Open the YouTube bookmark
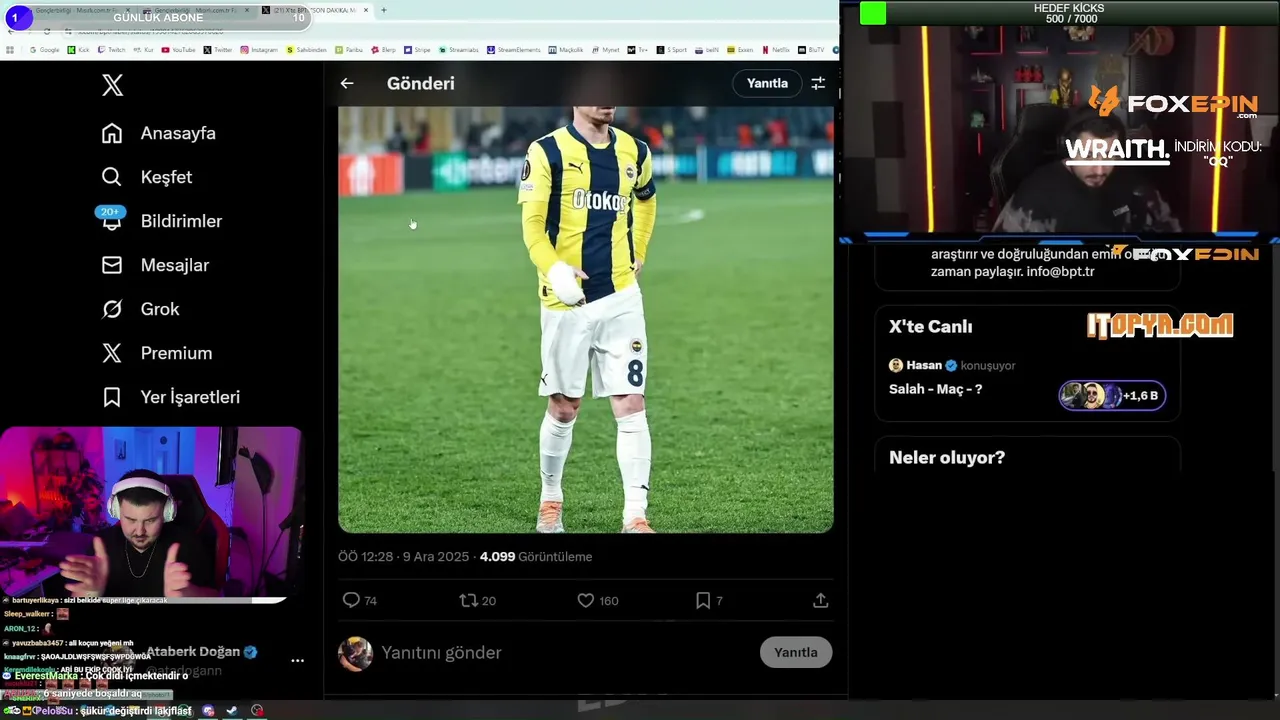Viewport: 1280px width, 720px height. (x=178, y=49)
